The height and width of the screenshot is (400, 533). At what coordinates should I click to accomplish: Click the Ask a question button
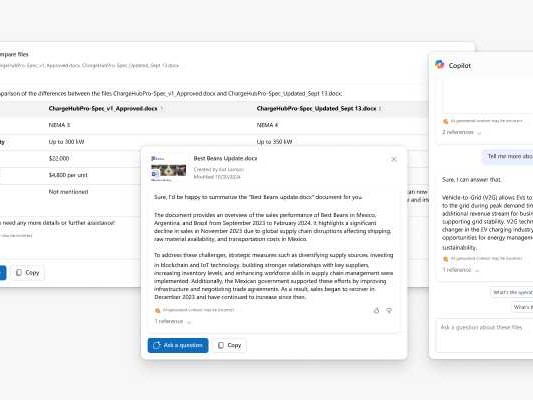[178, 345]
